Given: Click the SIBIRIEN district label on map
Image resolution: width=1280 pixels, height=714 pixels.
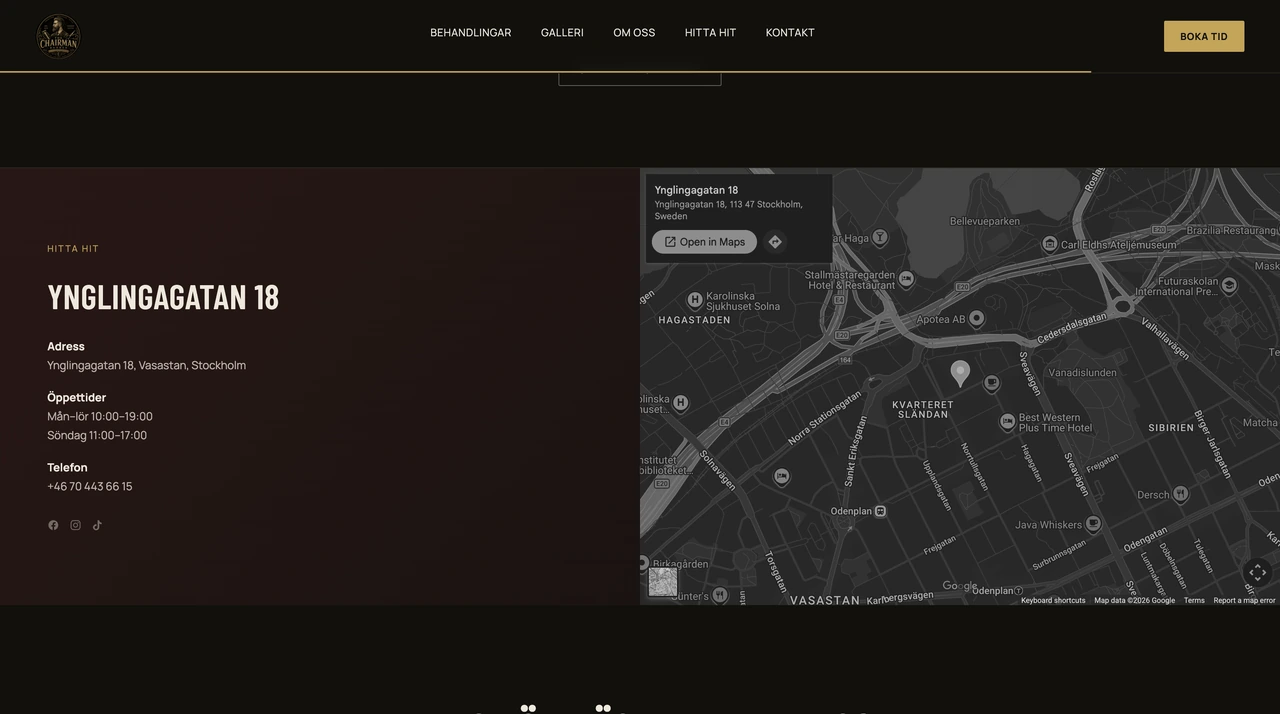Looking at the screenshot, I should click(x=1171, y=428).
